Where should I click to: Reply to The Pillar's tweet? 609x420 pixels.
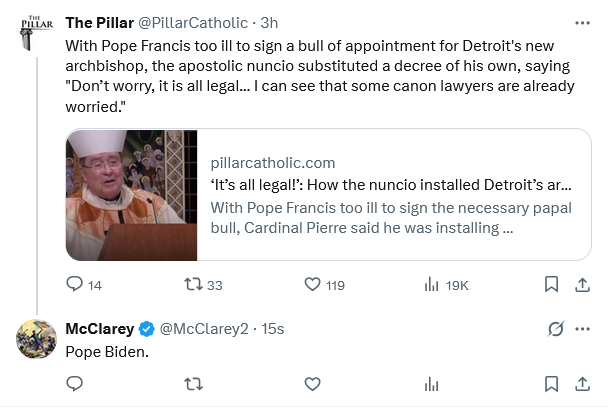click(74, 285)
